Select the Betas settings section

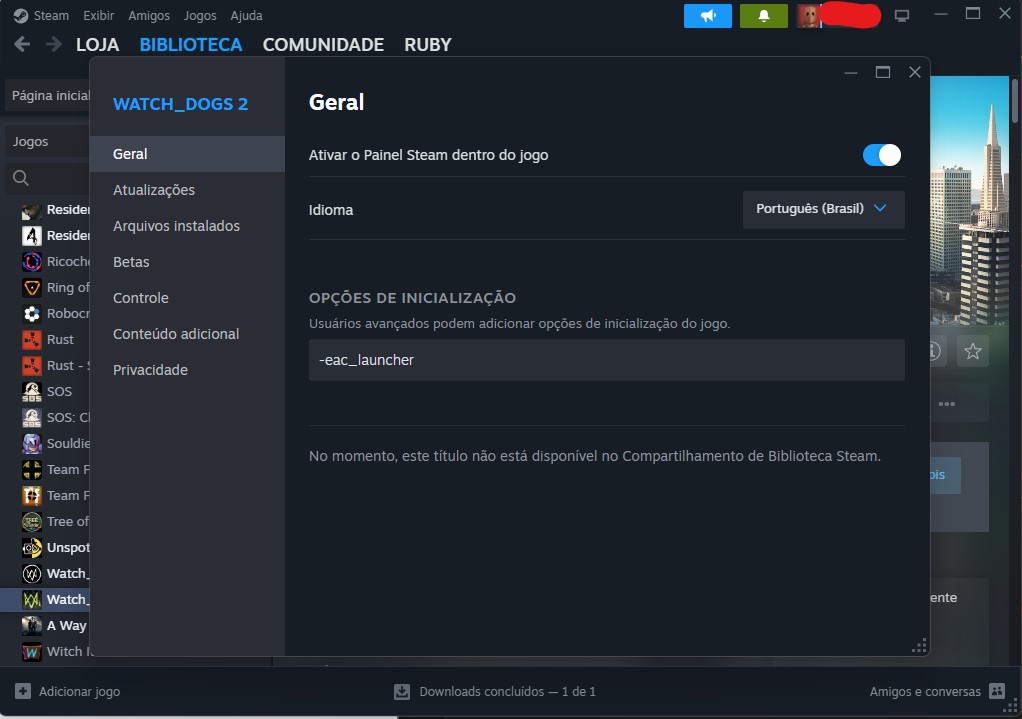click(x=187, y=261)
